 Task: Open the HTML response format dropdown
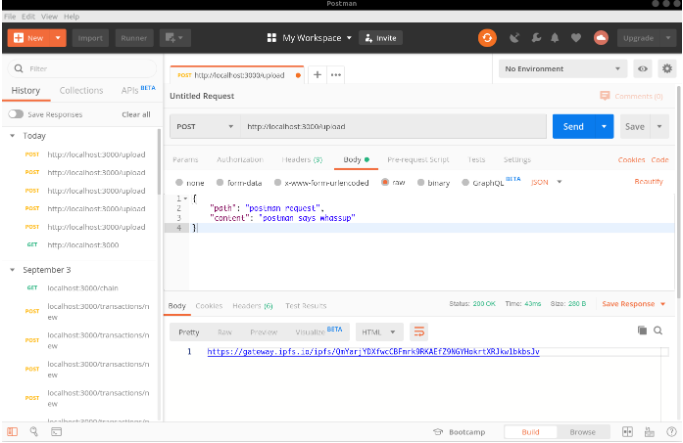379,332
